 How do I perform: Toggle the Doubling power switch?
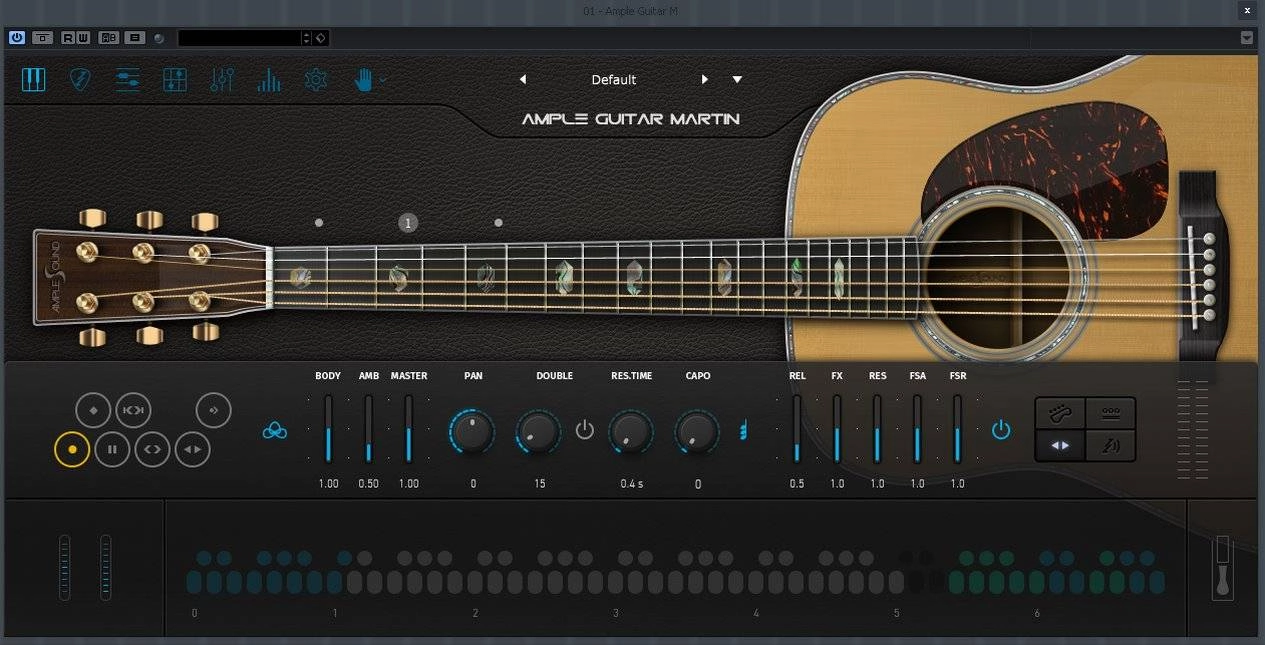tap(585, 431)
